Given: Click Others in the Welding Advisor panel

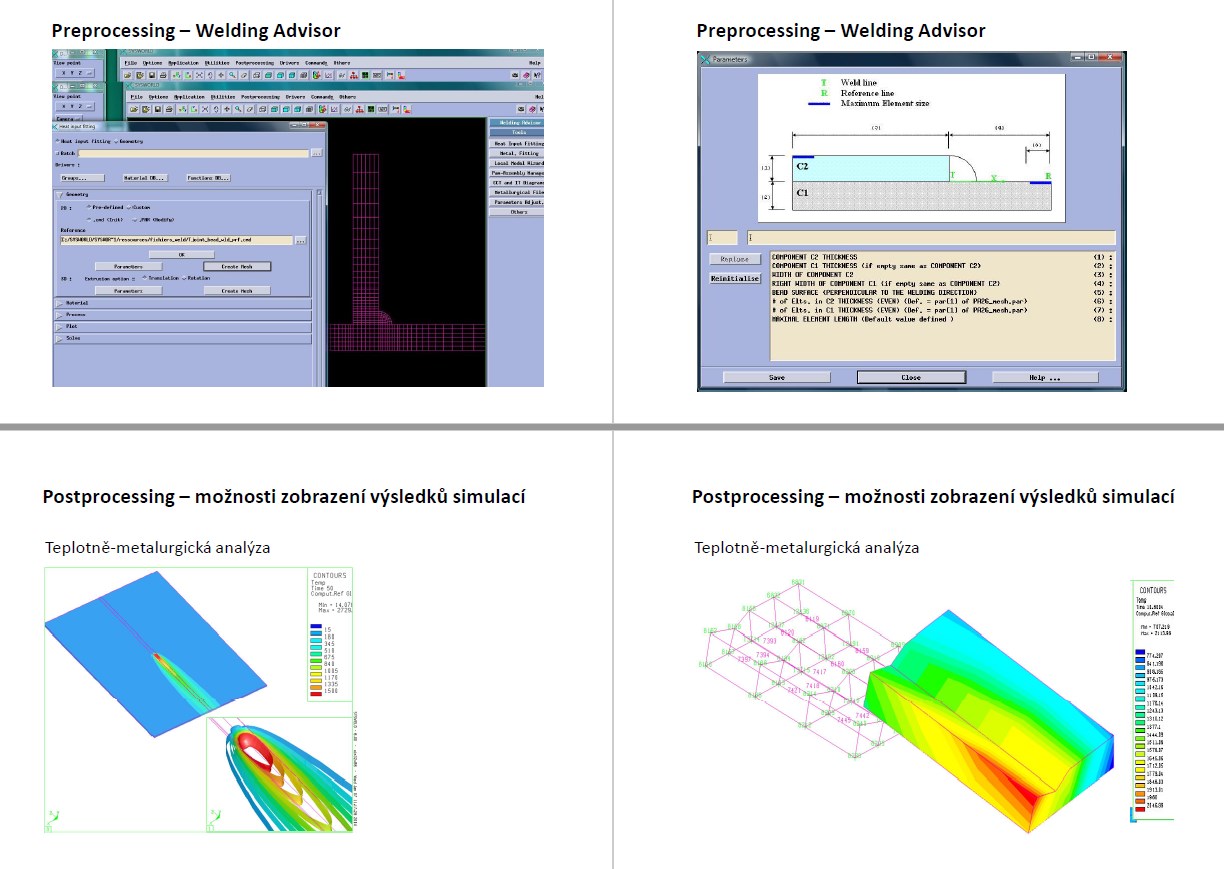Looking at the screenshot, I should point(517,212).
